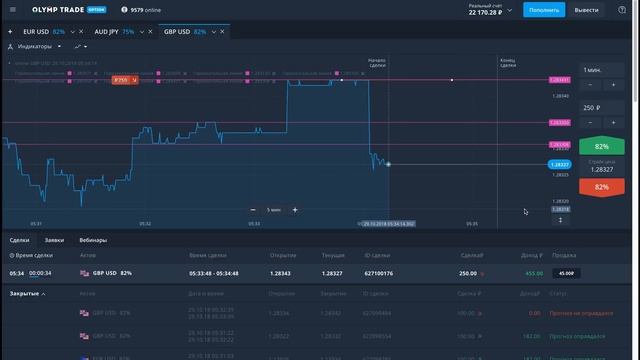Click the blue current price label 1.28327

point(559,164)
